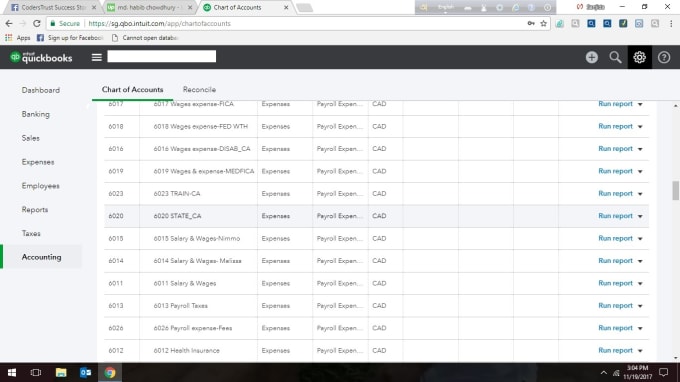Bookmark page with the star icon
Screen dimensions: 680x382
pyautogui.click(x=543, y=23)
